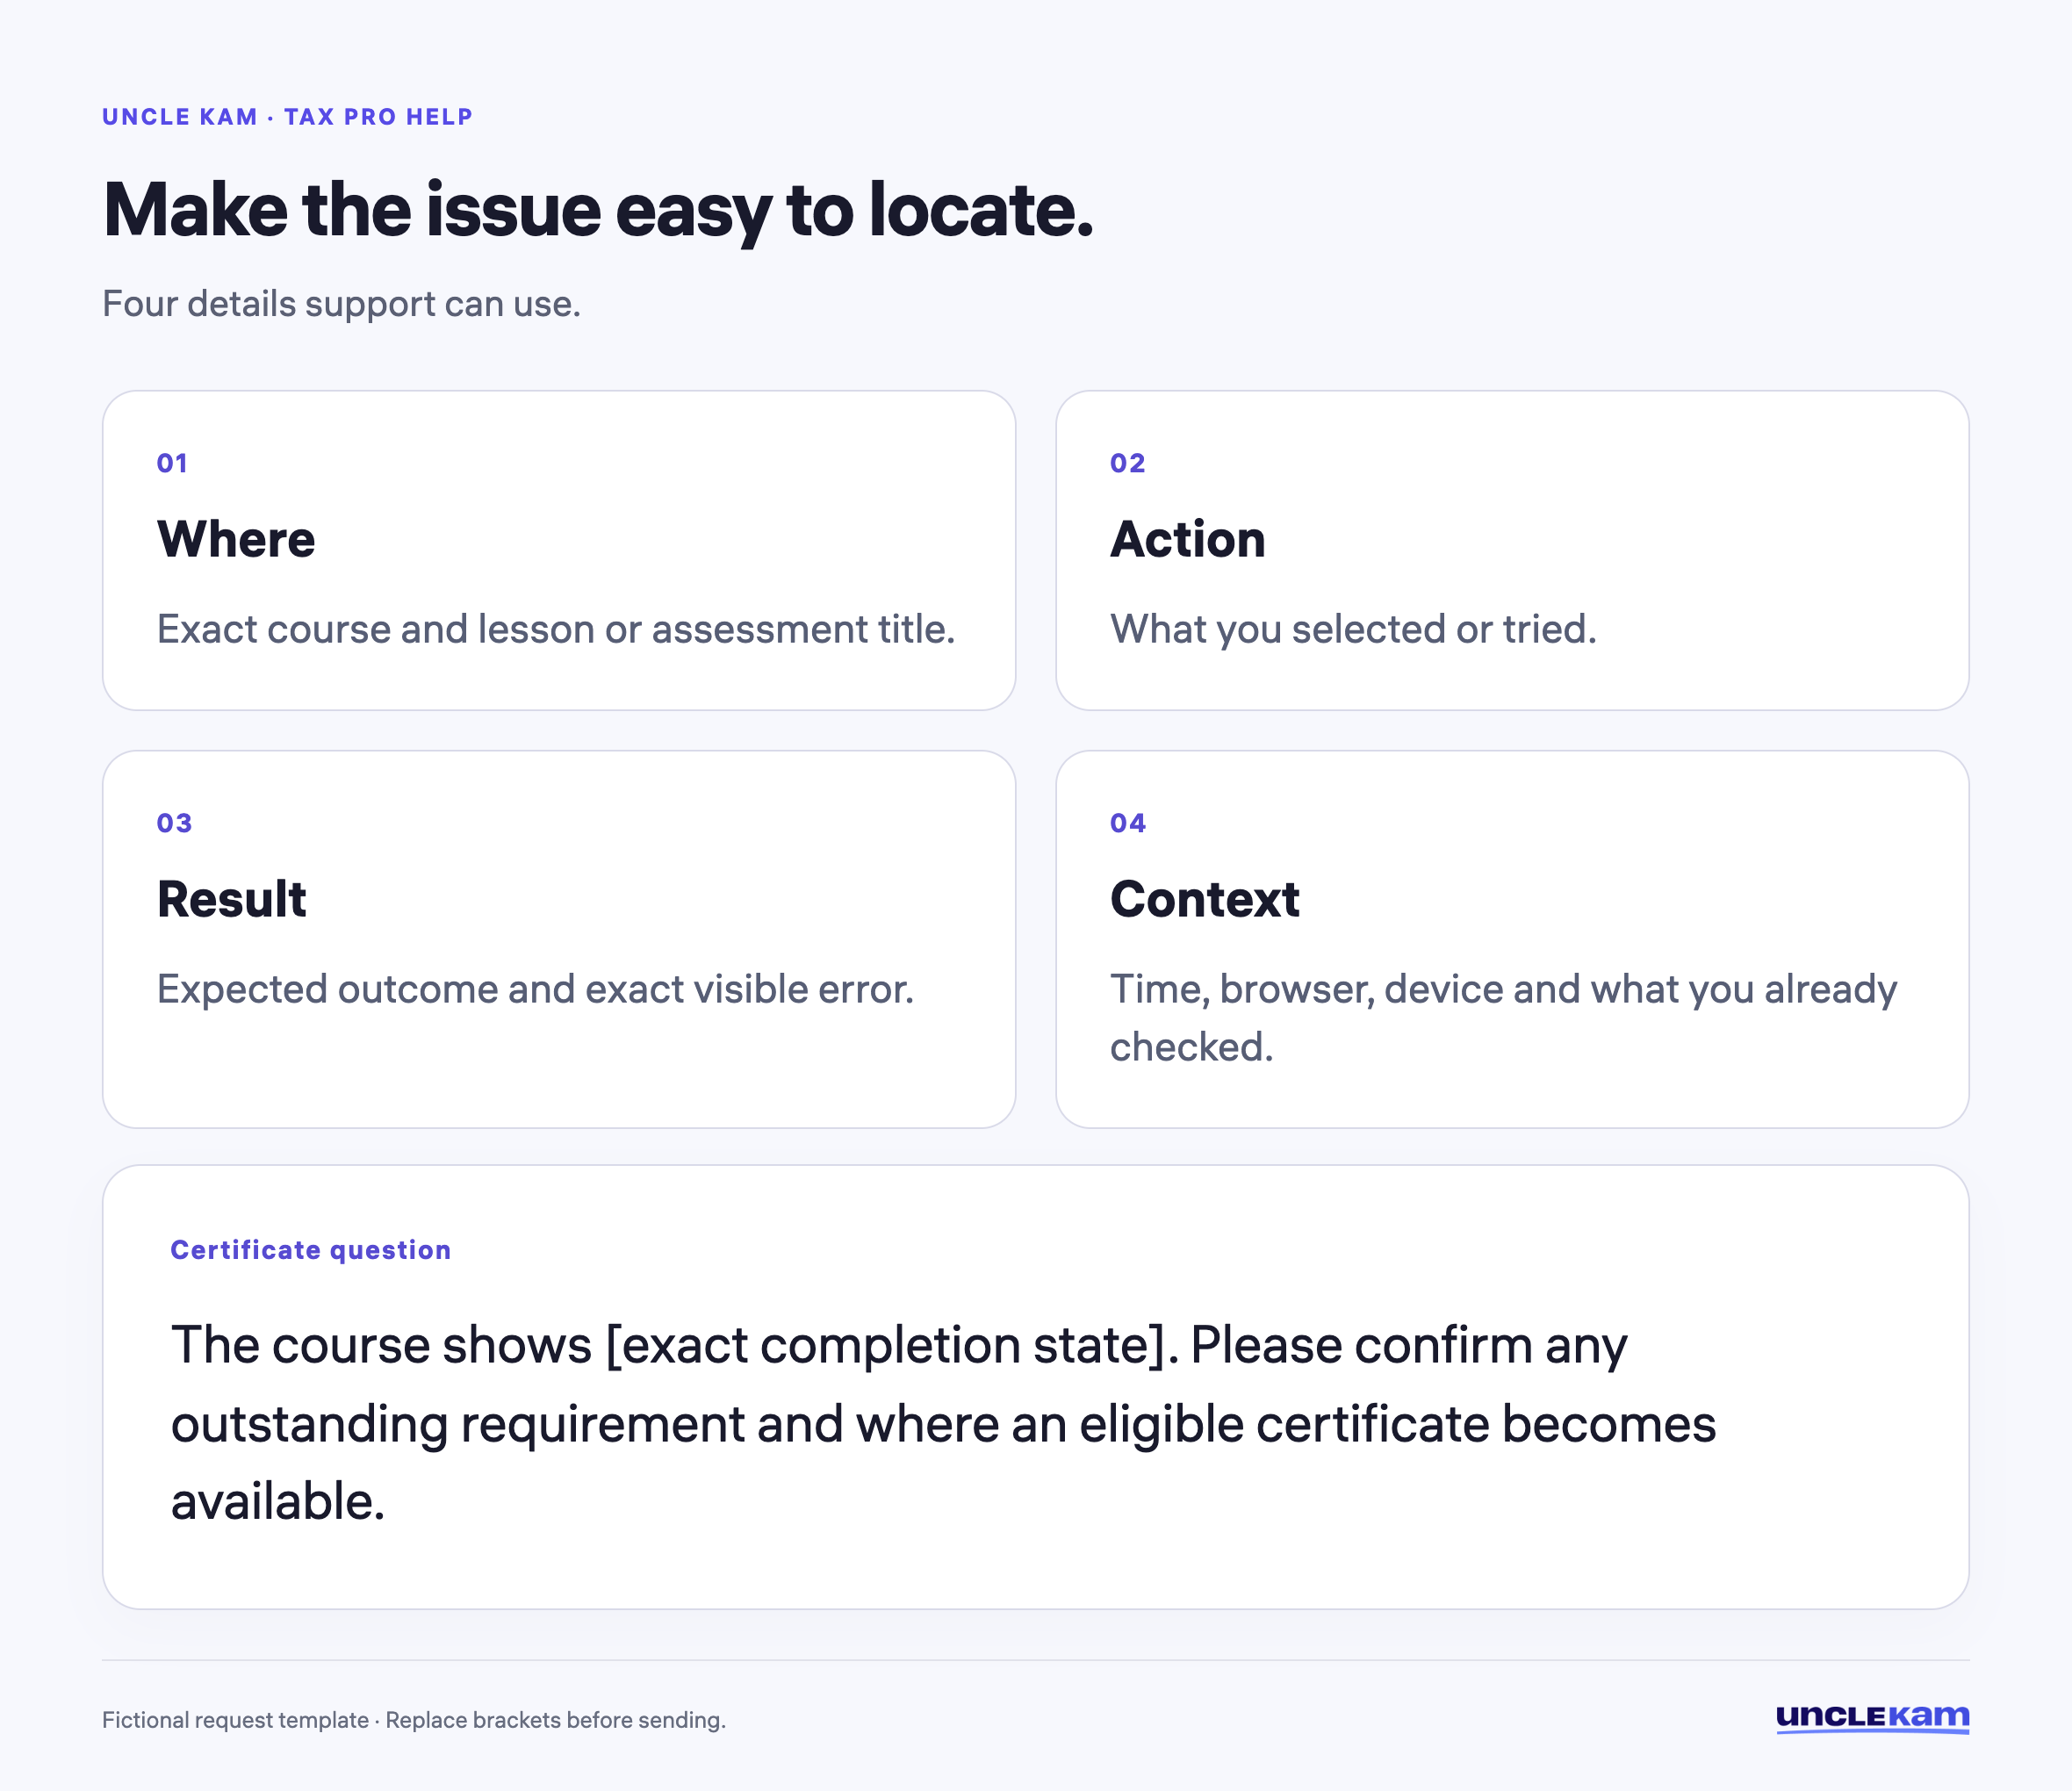Click the "01" card number
Viewport: 2072px width, 1791px height.
click(172, 463)
